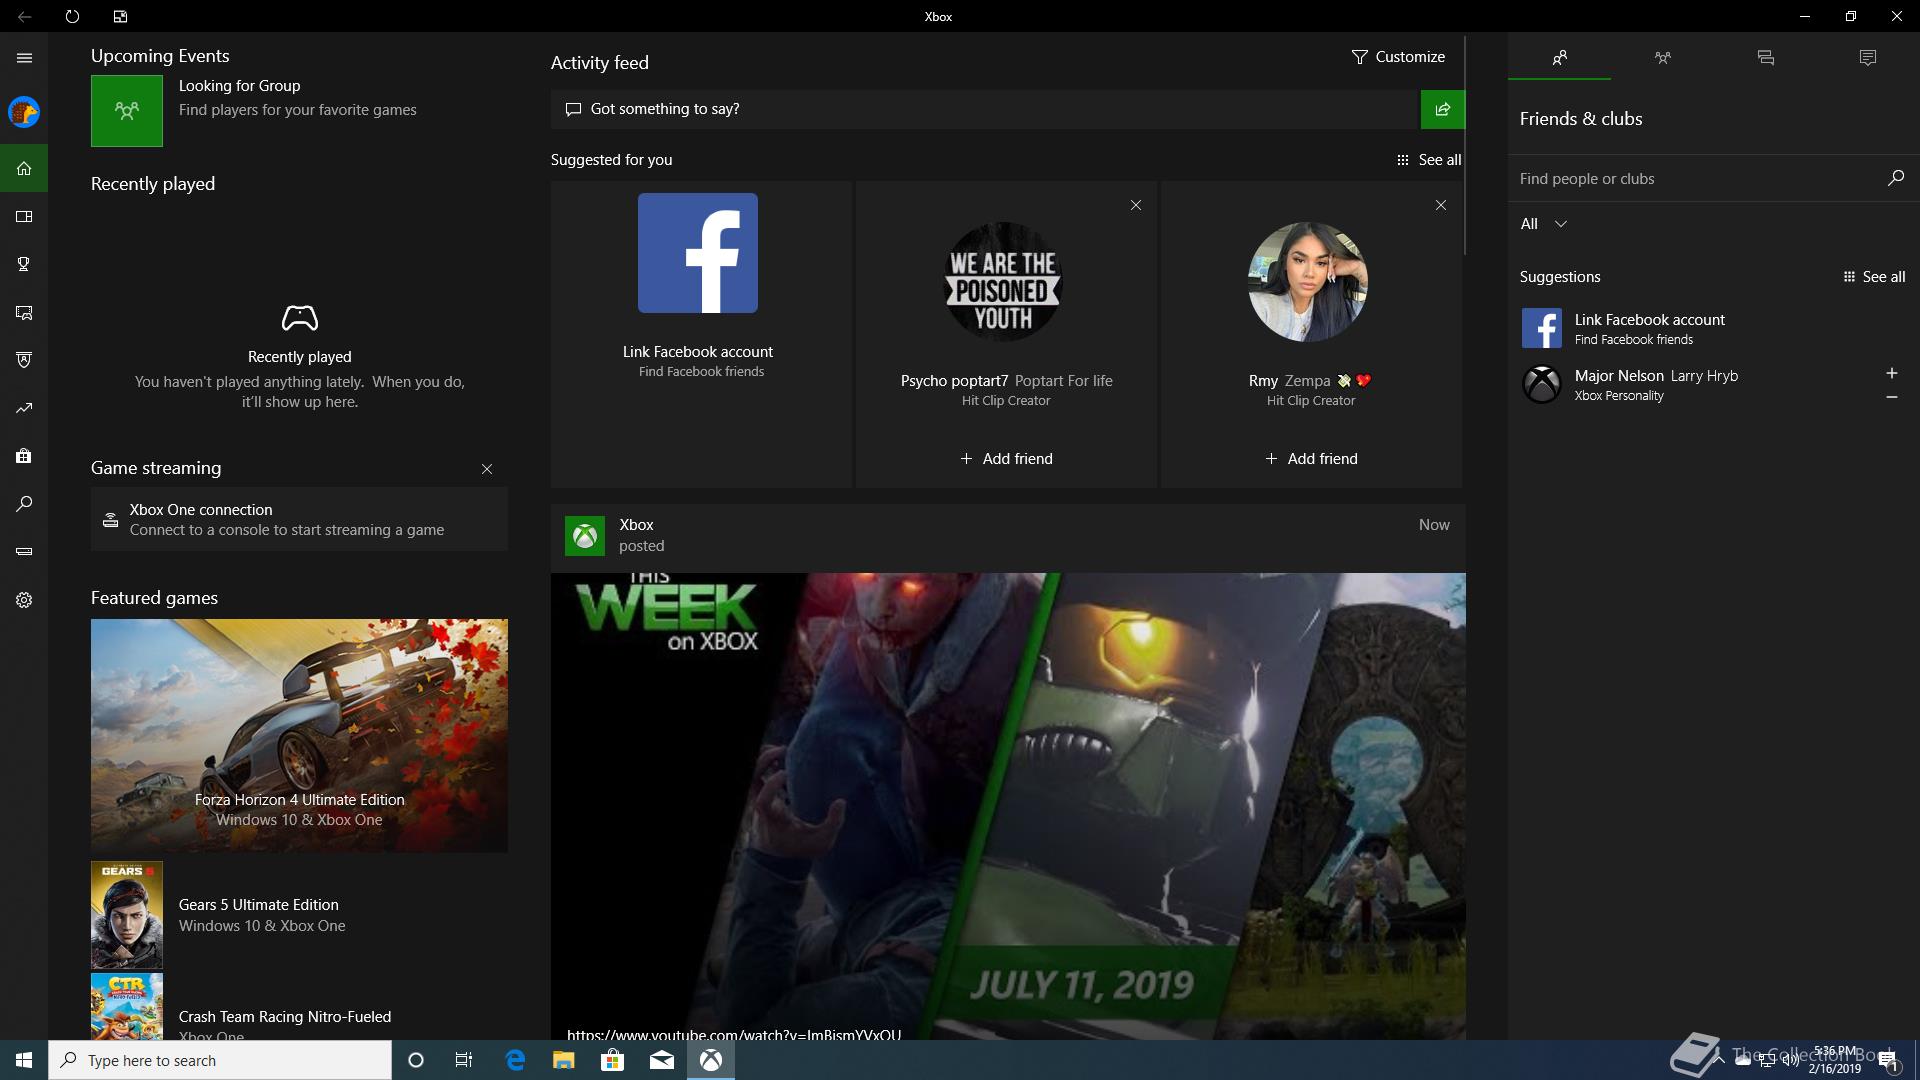
Task: Click Find people or clubs field
Action: pyautogui.click(x=1695, y=179)
